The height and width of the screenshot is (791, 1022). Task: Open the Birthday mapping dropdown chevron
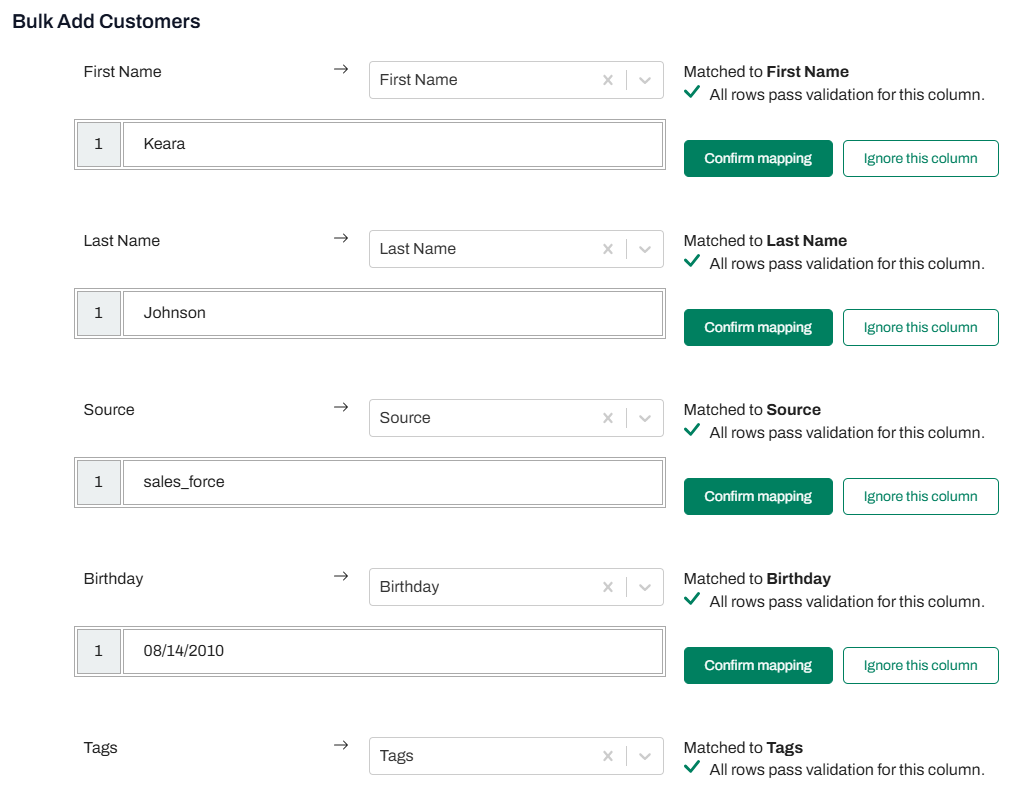pyautogui.click(x=645, y=587)
